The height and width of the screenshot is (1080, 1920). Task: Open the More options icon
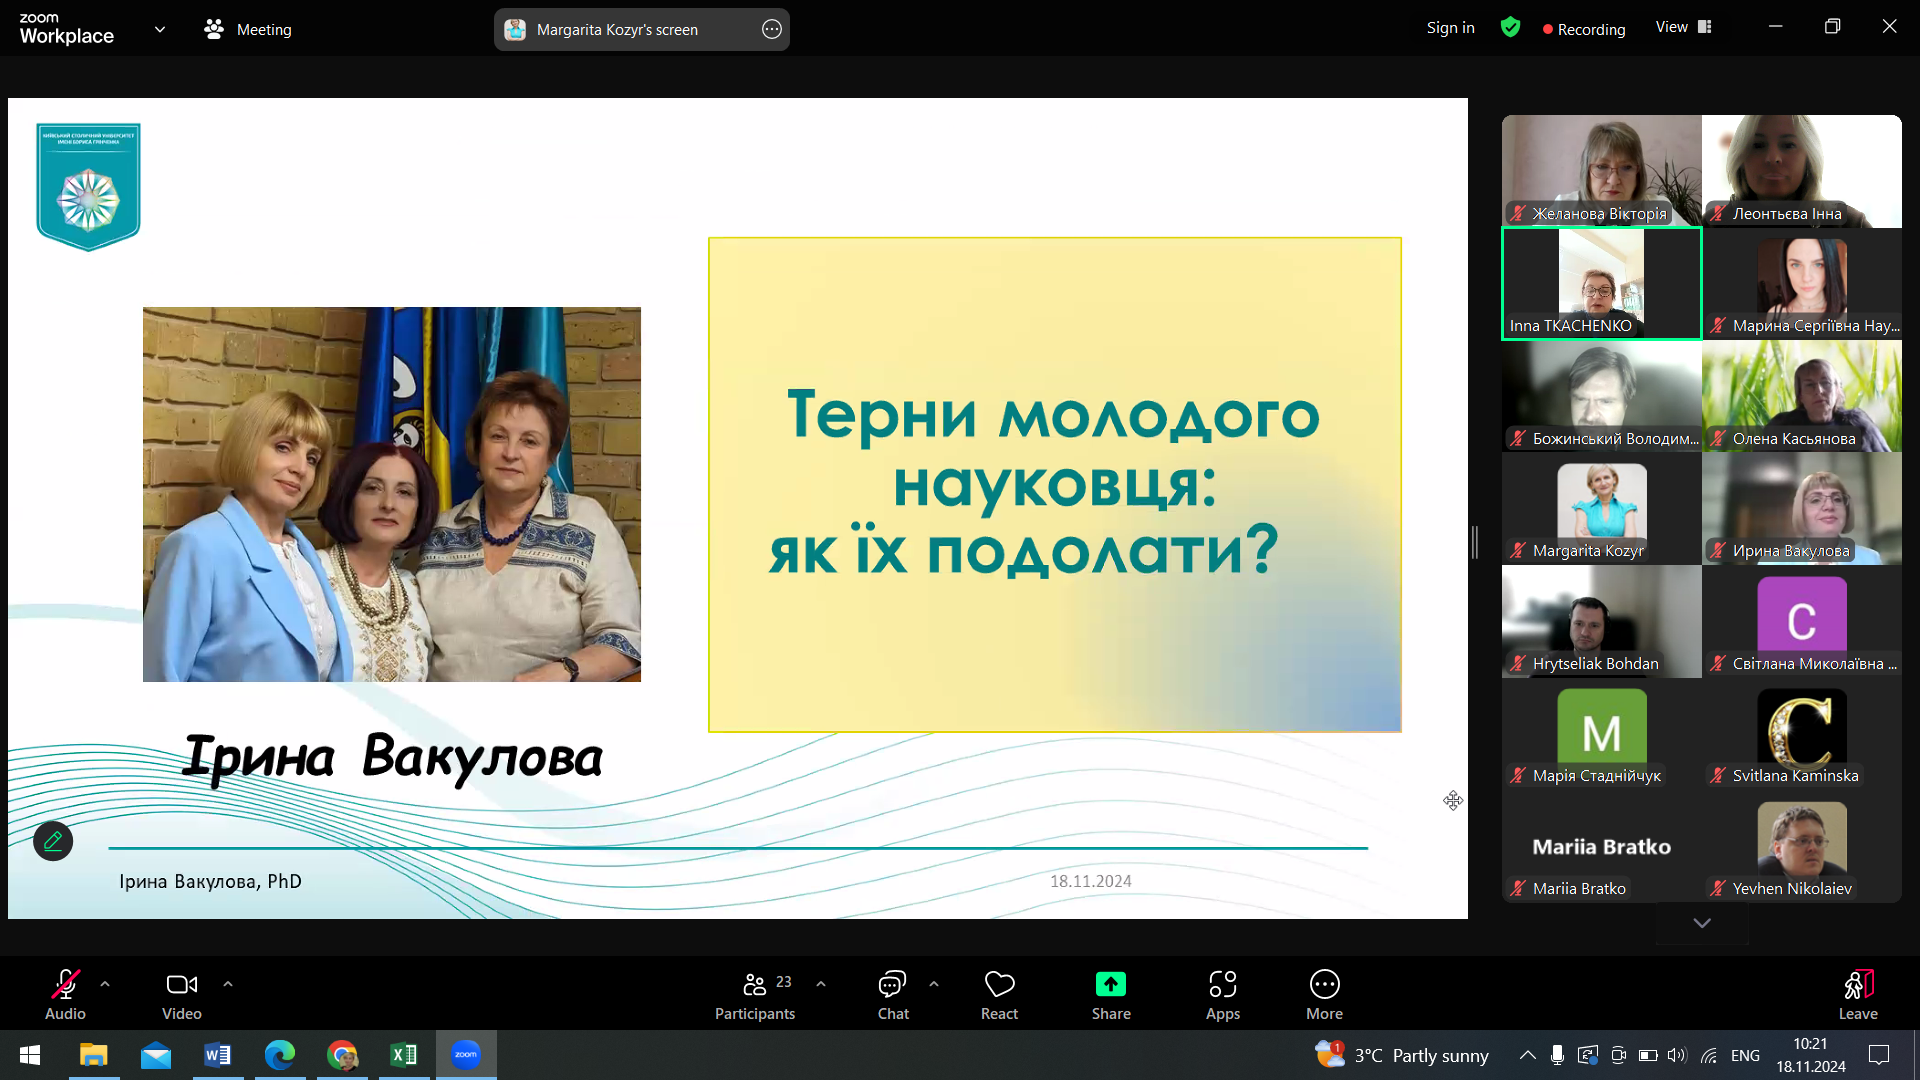tap(1324, 985)
